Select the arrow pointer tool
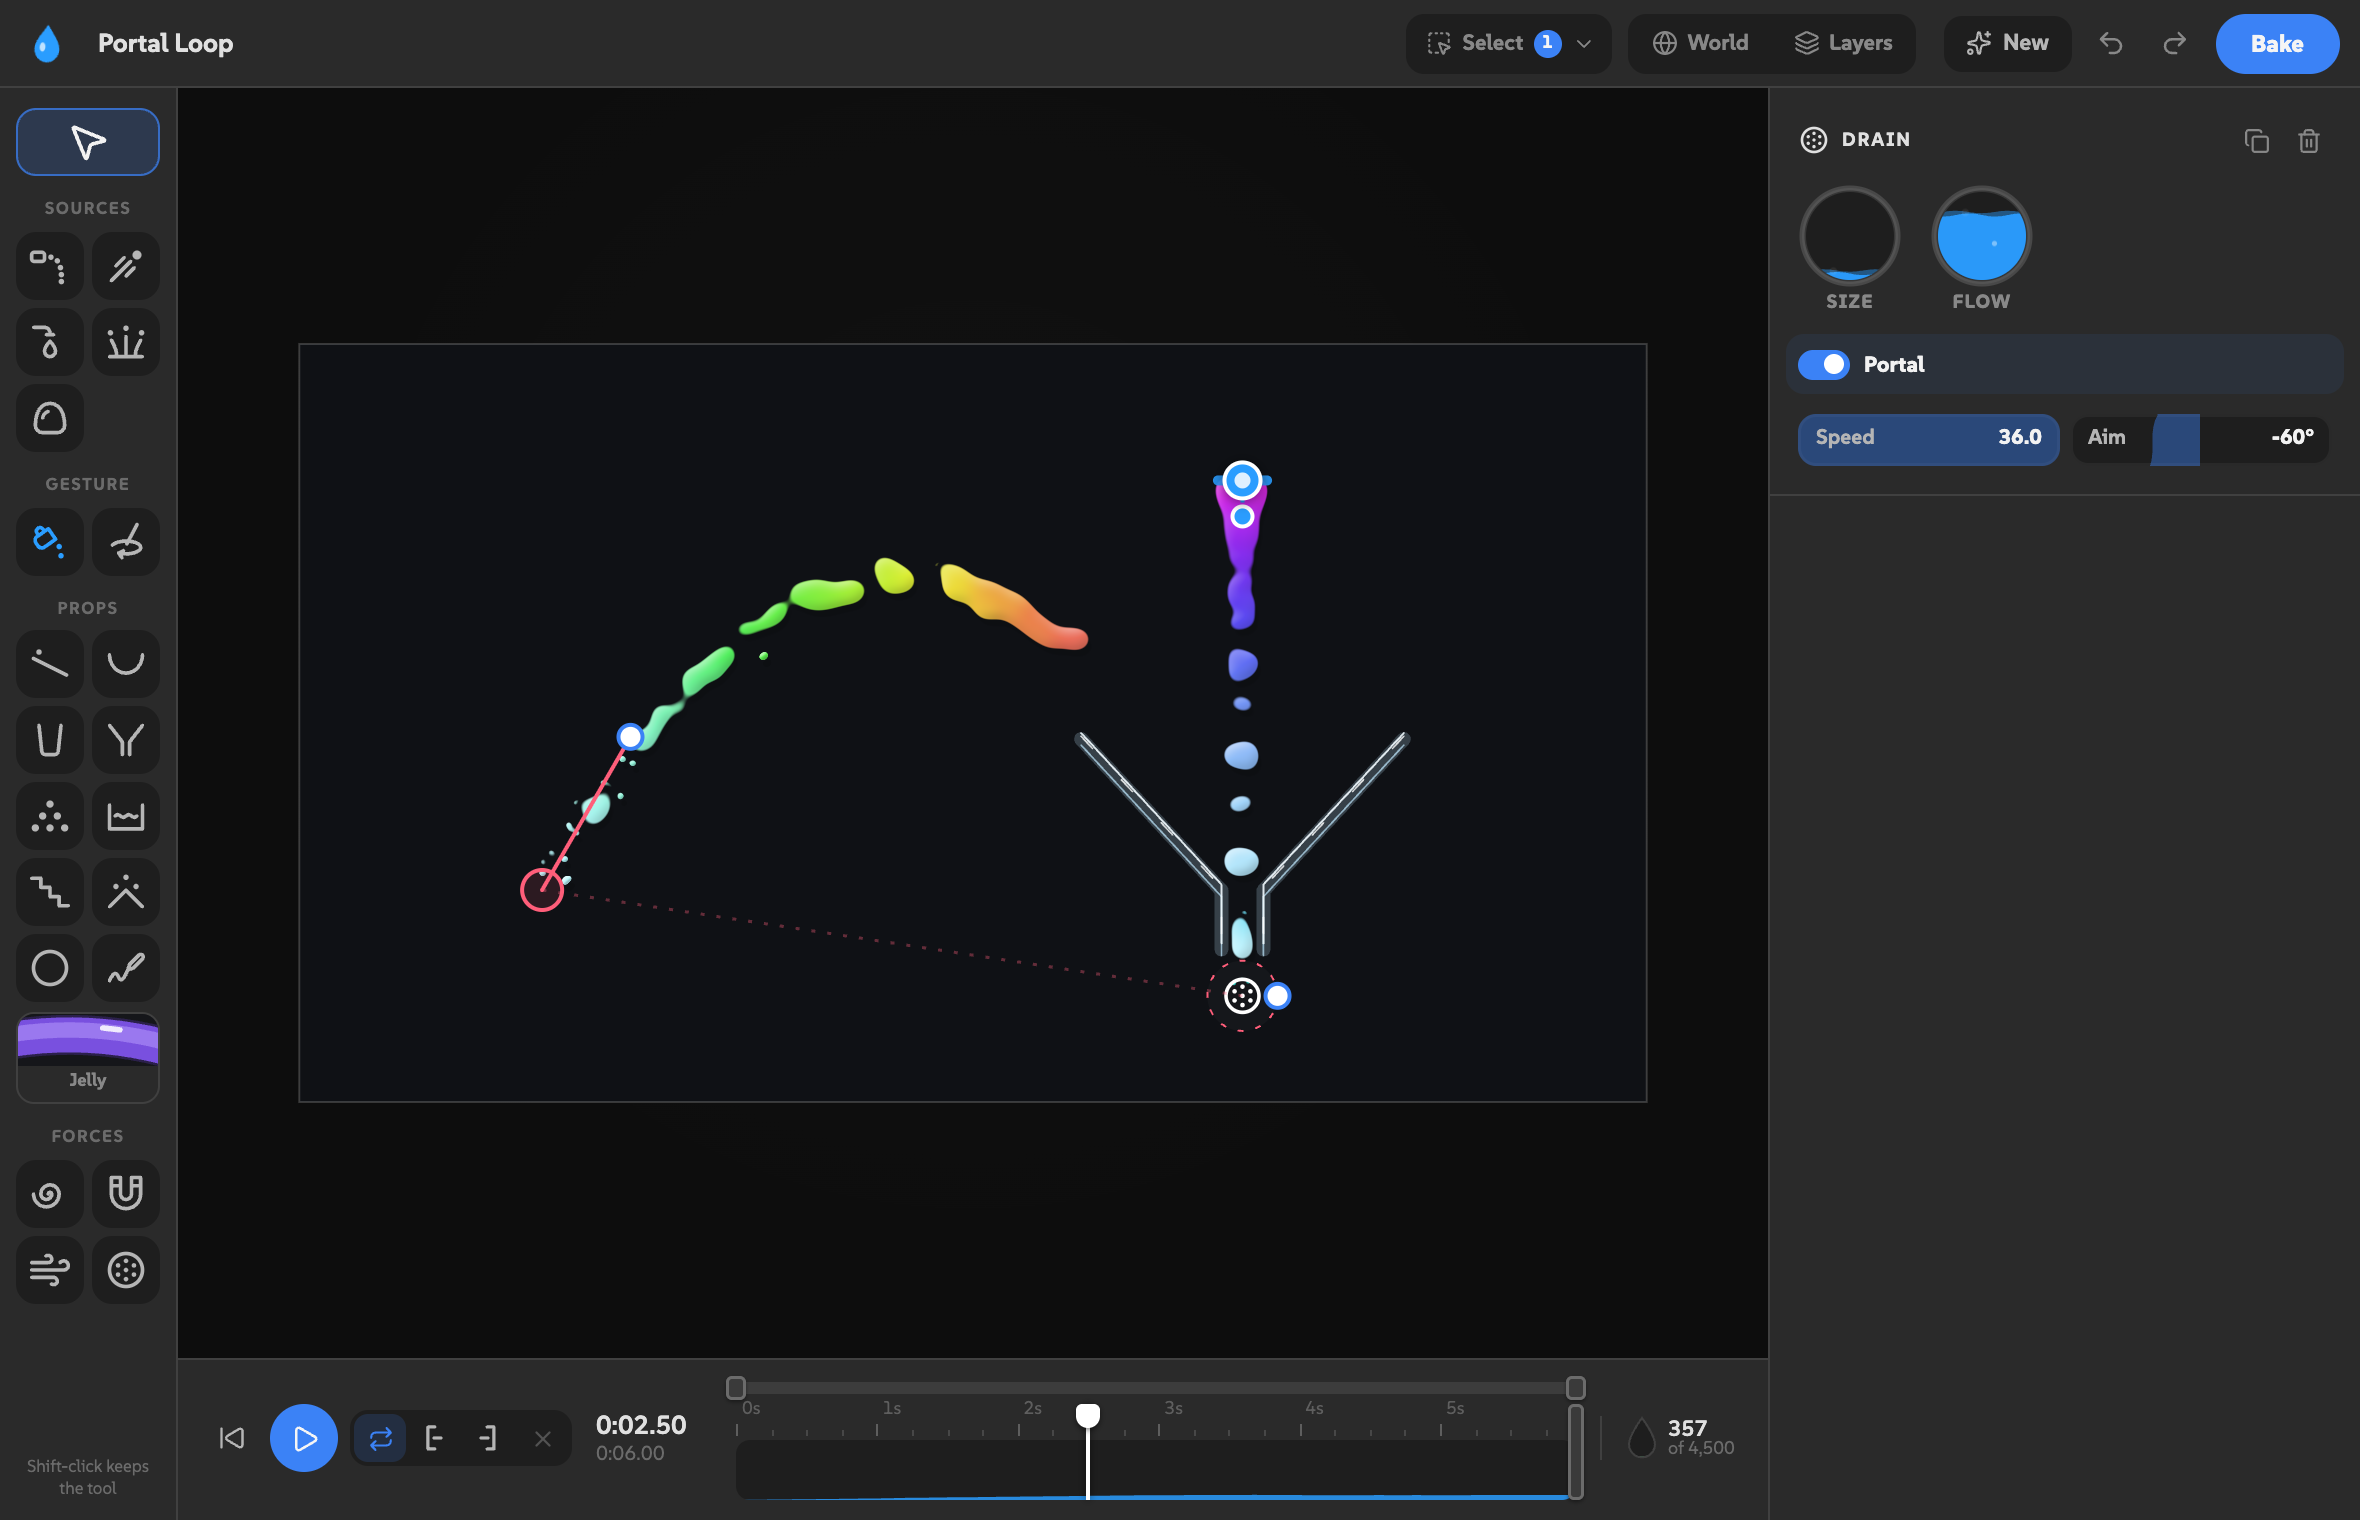2360x1520 pixels. click(x=88, y=142)
